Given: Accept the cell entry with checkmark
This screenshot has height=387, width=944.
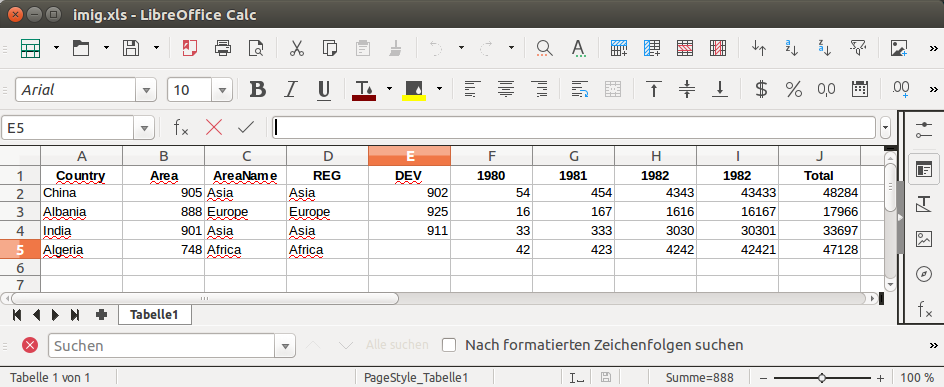Looking at the screenshot, I should tap(246, 127).
